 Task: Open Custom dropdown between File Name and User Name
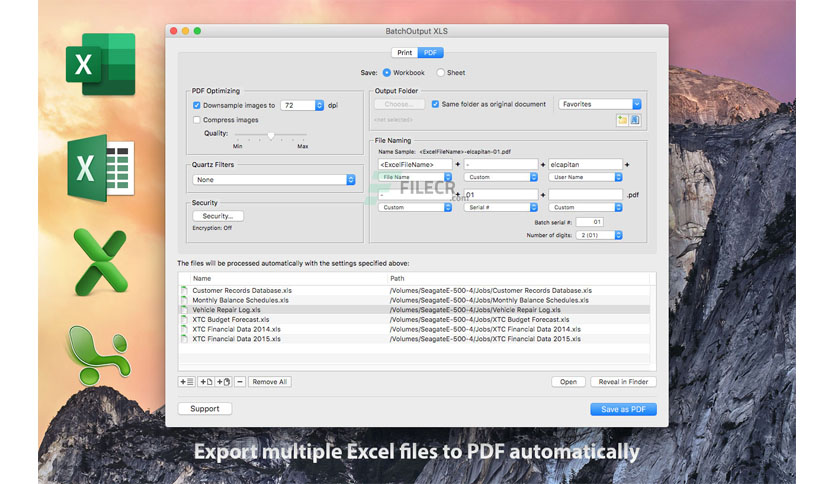[x=501, y=177]
